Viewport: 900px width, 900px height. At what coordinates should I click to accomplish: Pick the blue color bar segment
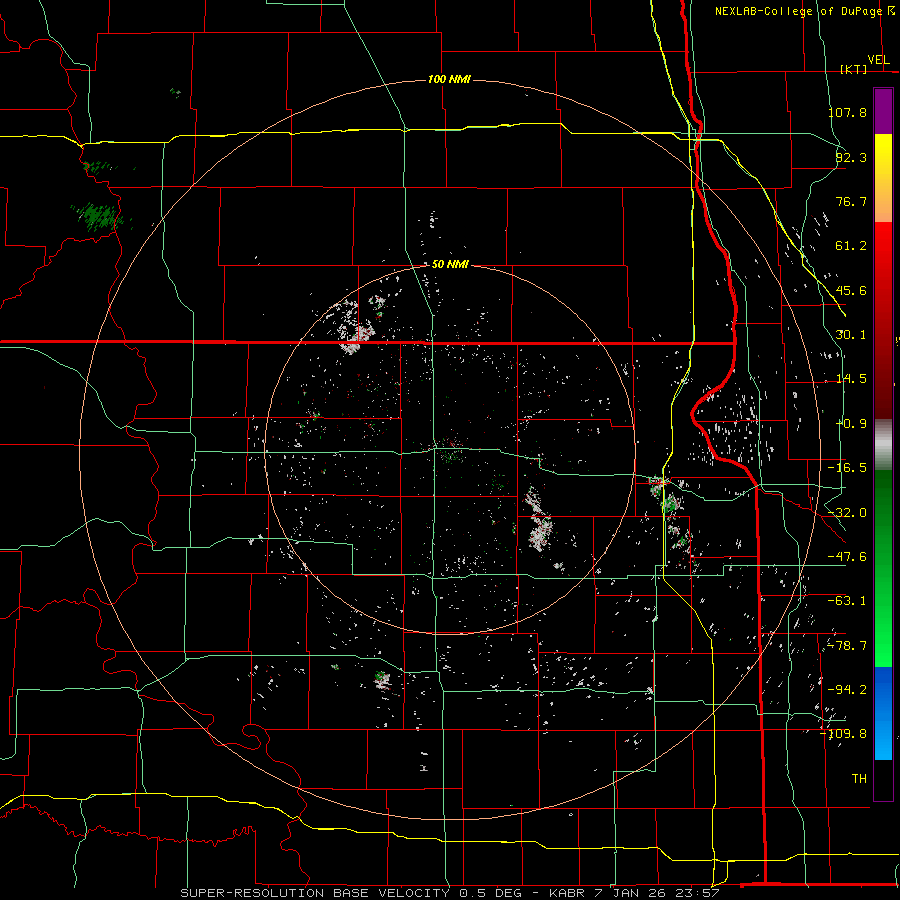(883, 713)
